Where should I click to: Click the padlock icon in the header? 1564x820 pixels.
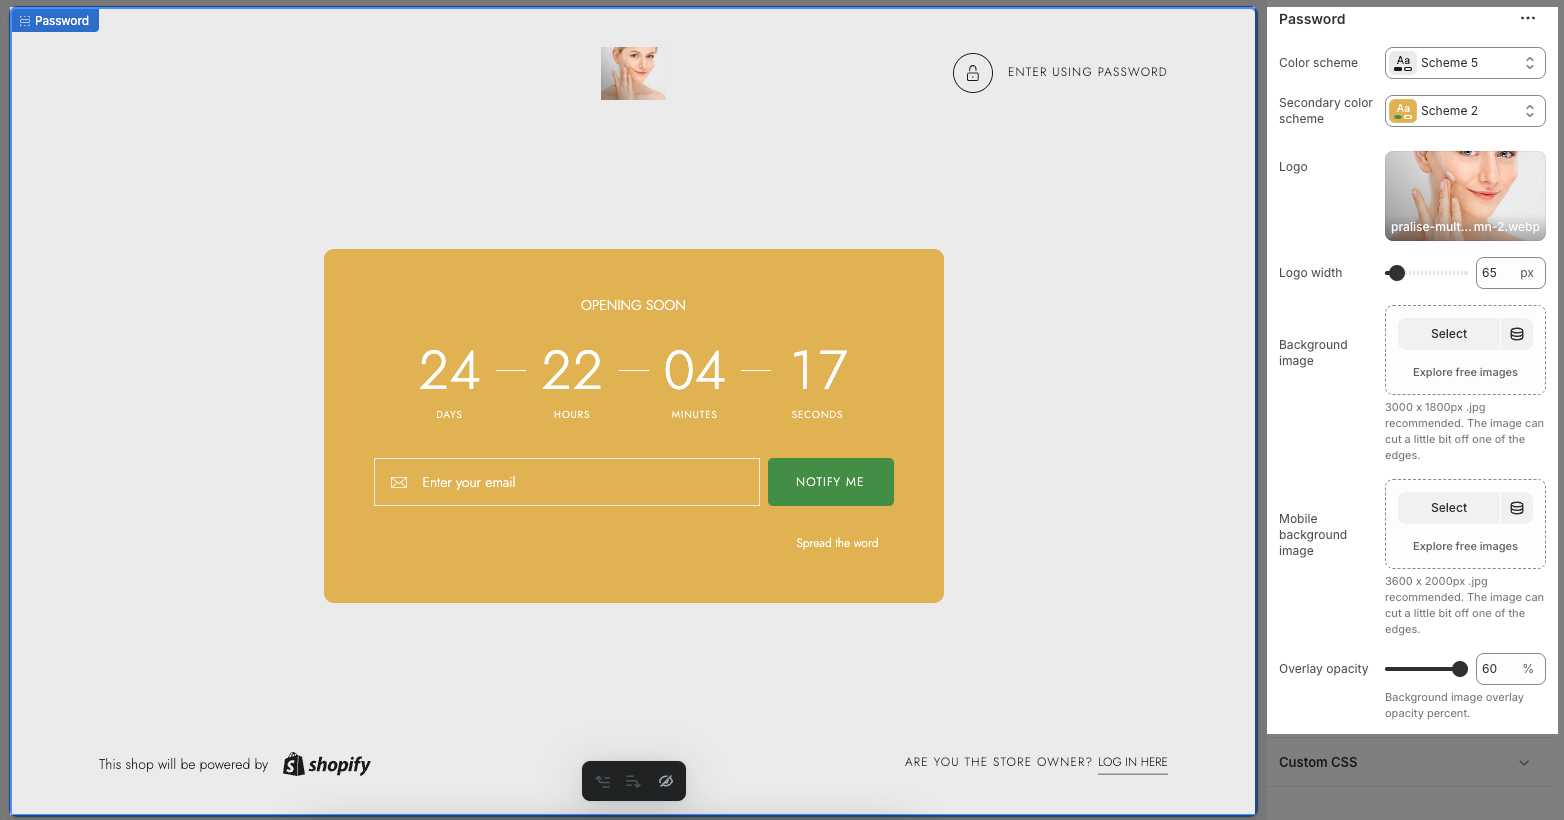[972, 73]
